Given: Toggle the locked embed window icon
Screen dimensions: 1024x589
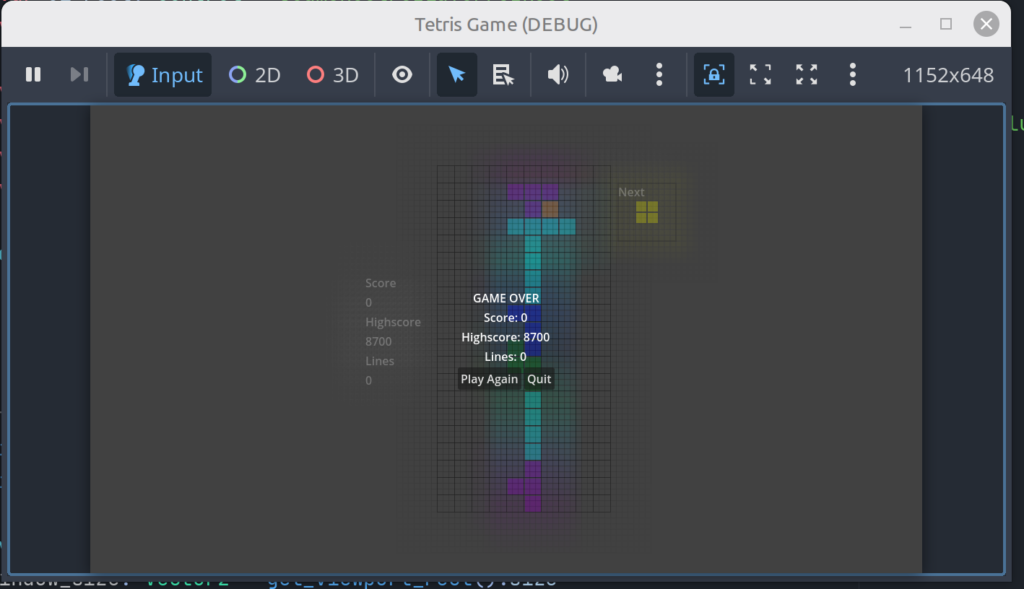Looking at the screenshot, I should coord(714,75).
